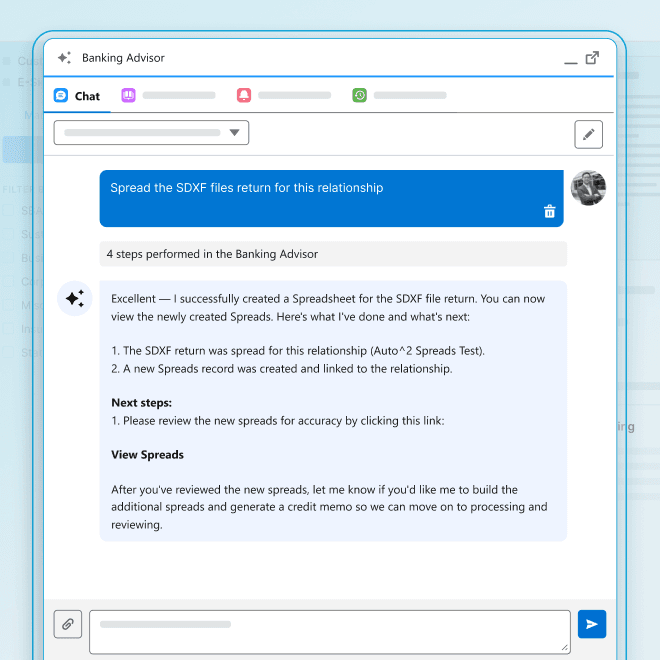Click the user profile photo
The width and height of the screenshot is (660, 660).
click(588, 188)
